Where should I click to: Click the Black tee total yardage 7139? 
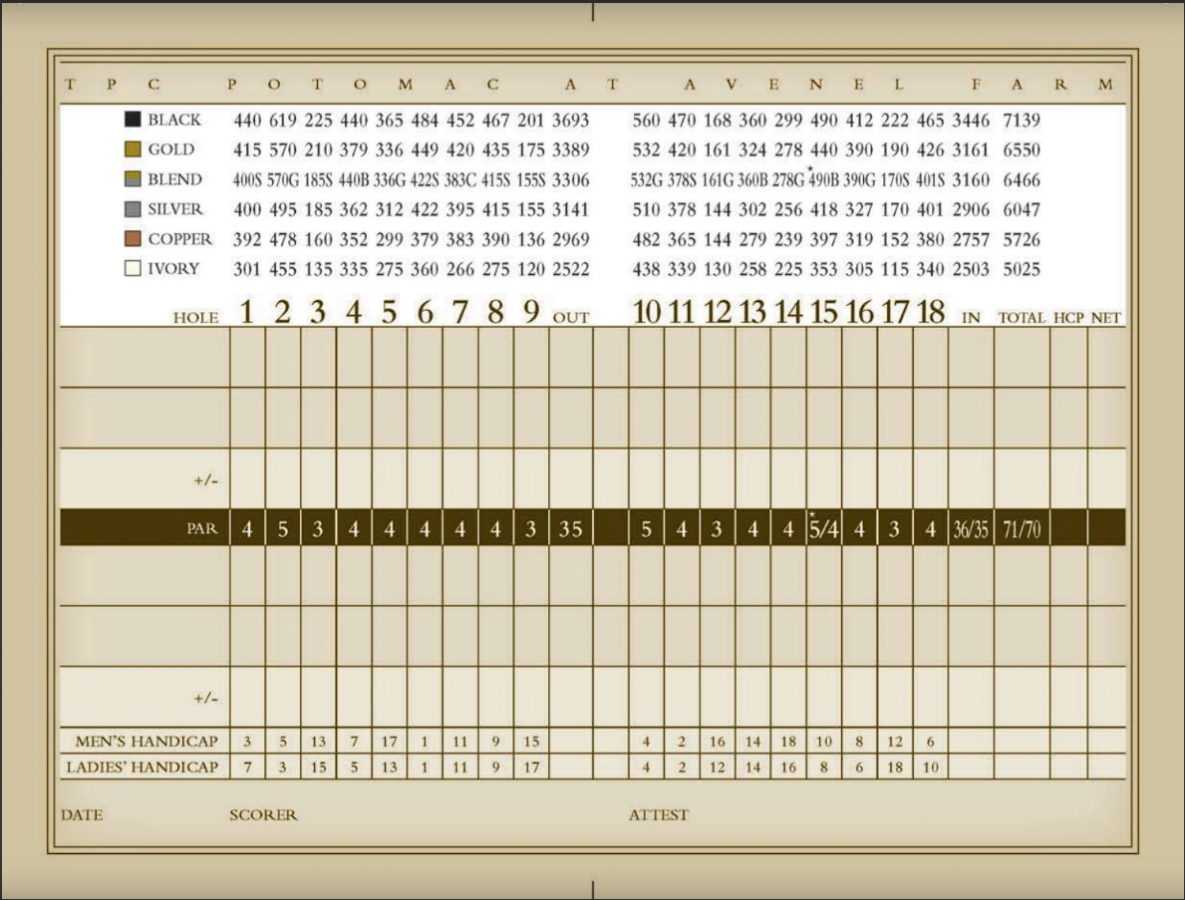tap(1021, 121)
